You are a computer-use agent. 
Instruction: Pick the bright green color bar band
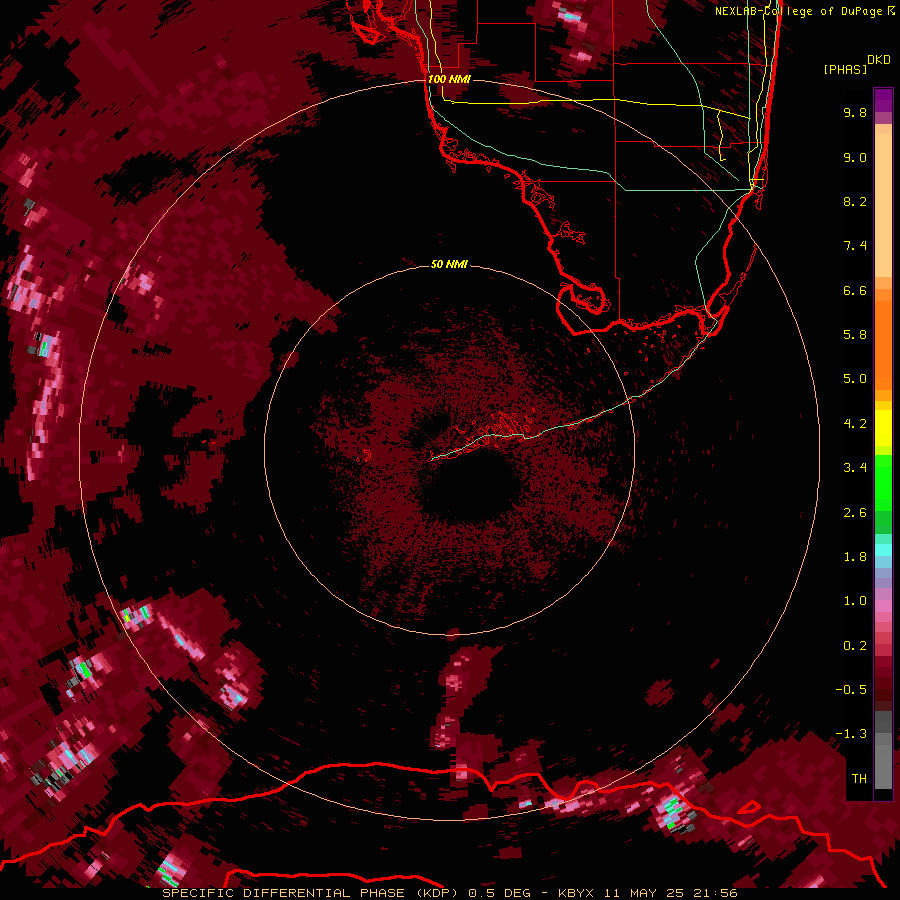[x=883, y=483]
